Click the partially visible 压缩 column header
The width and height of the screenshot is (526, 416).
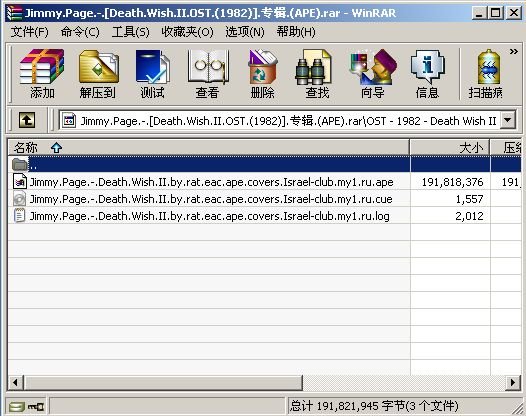tap(506, 148)
